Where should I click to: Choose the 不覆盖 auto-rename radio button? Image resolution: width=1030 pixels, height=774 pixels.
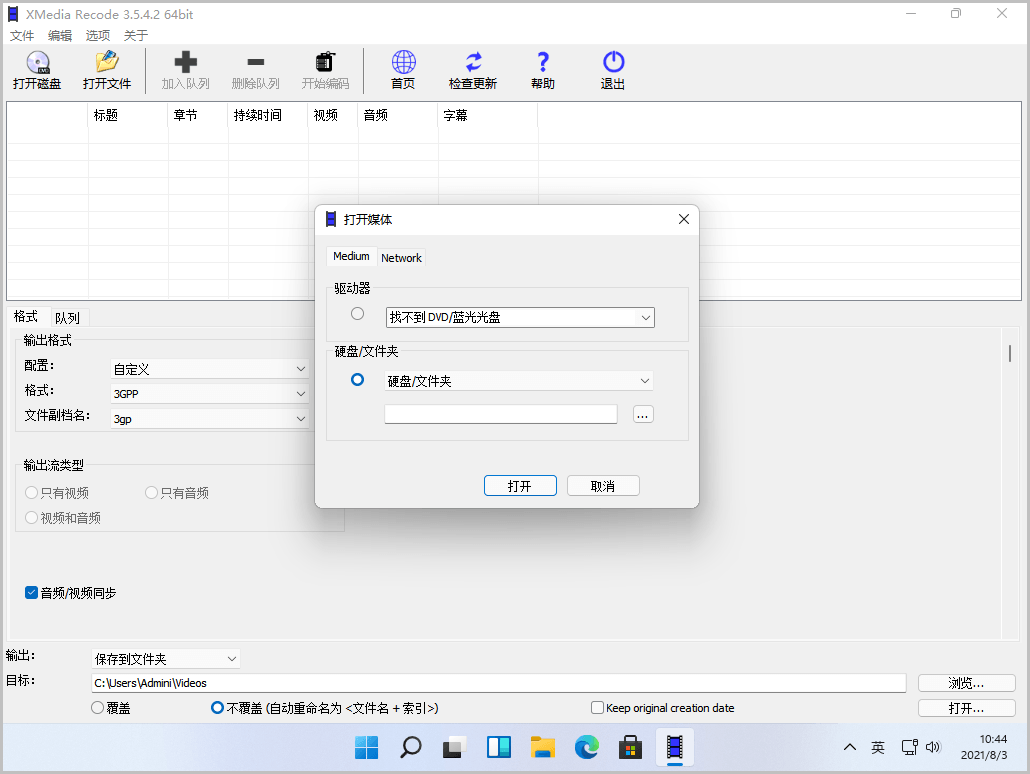[217, 708]
